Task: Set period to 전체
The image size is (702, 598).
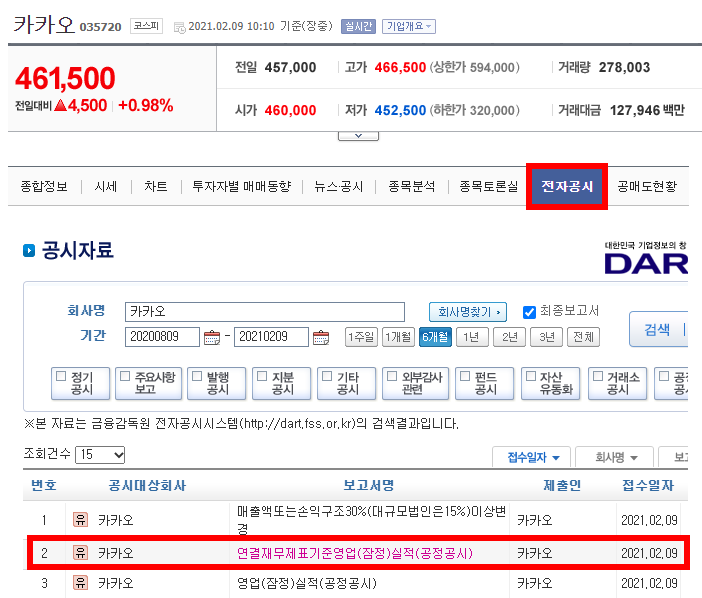Action: click(x=583, y=337)
